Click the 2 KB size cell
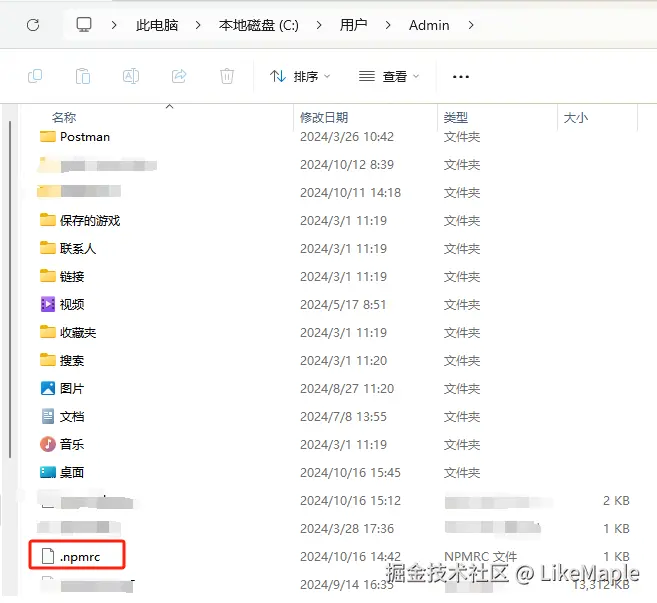 point(616,501)
